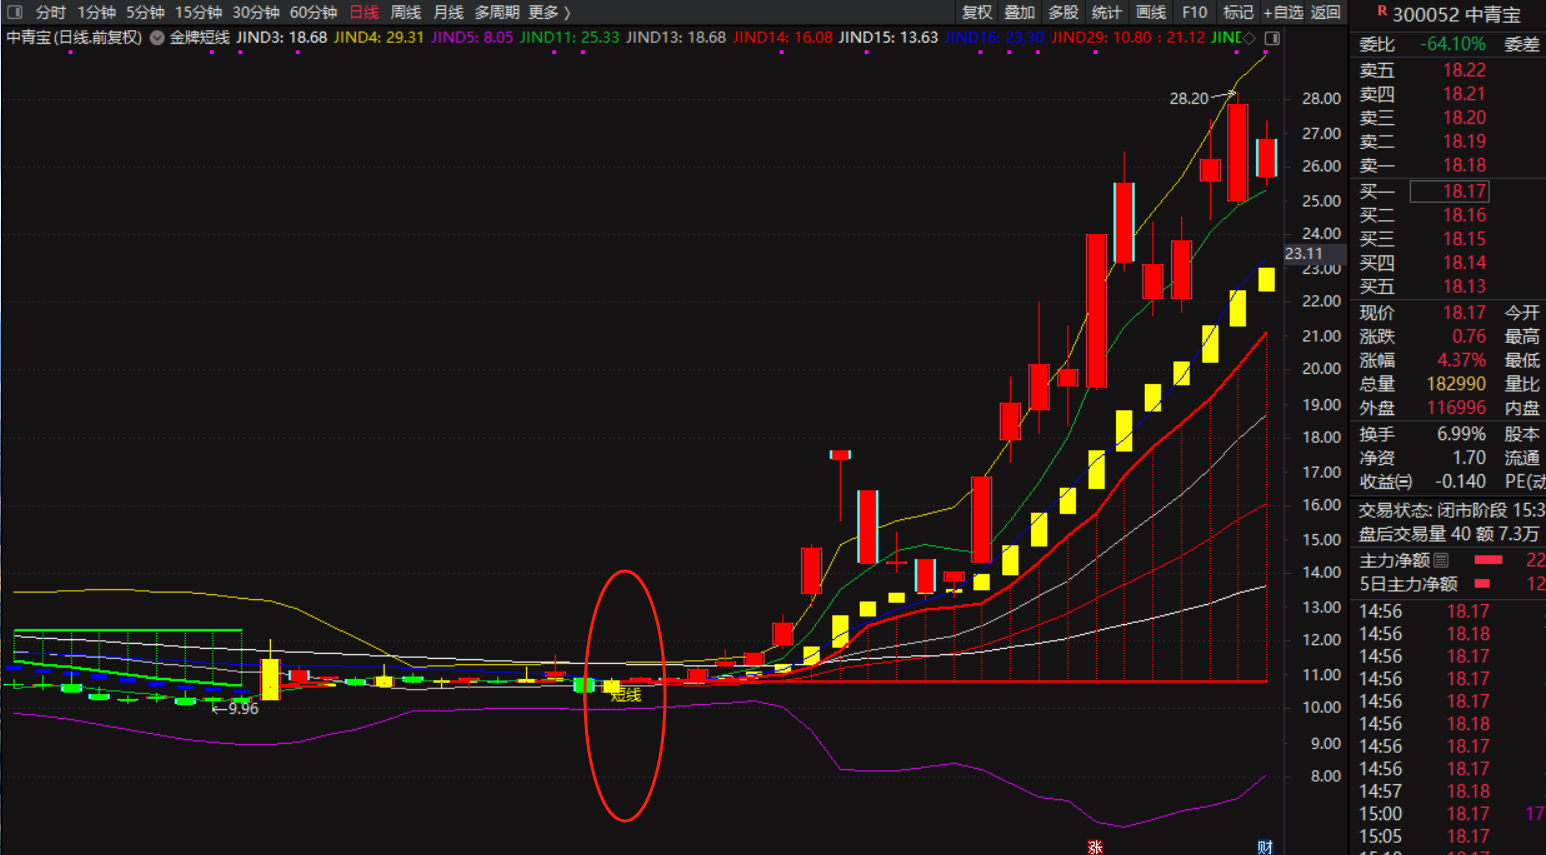Click the 财 marker at chart bottom
The width and height of the screenshot is (1546, 855).
[1265, 847]
